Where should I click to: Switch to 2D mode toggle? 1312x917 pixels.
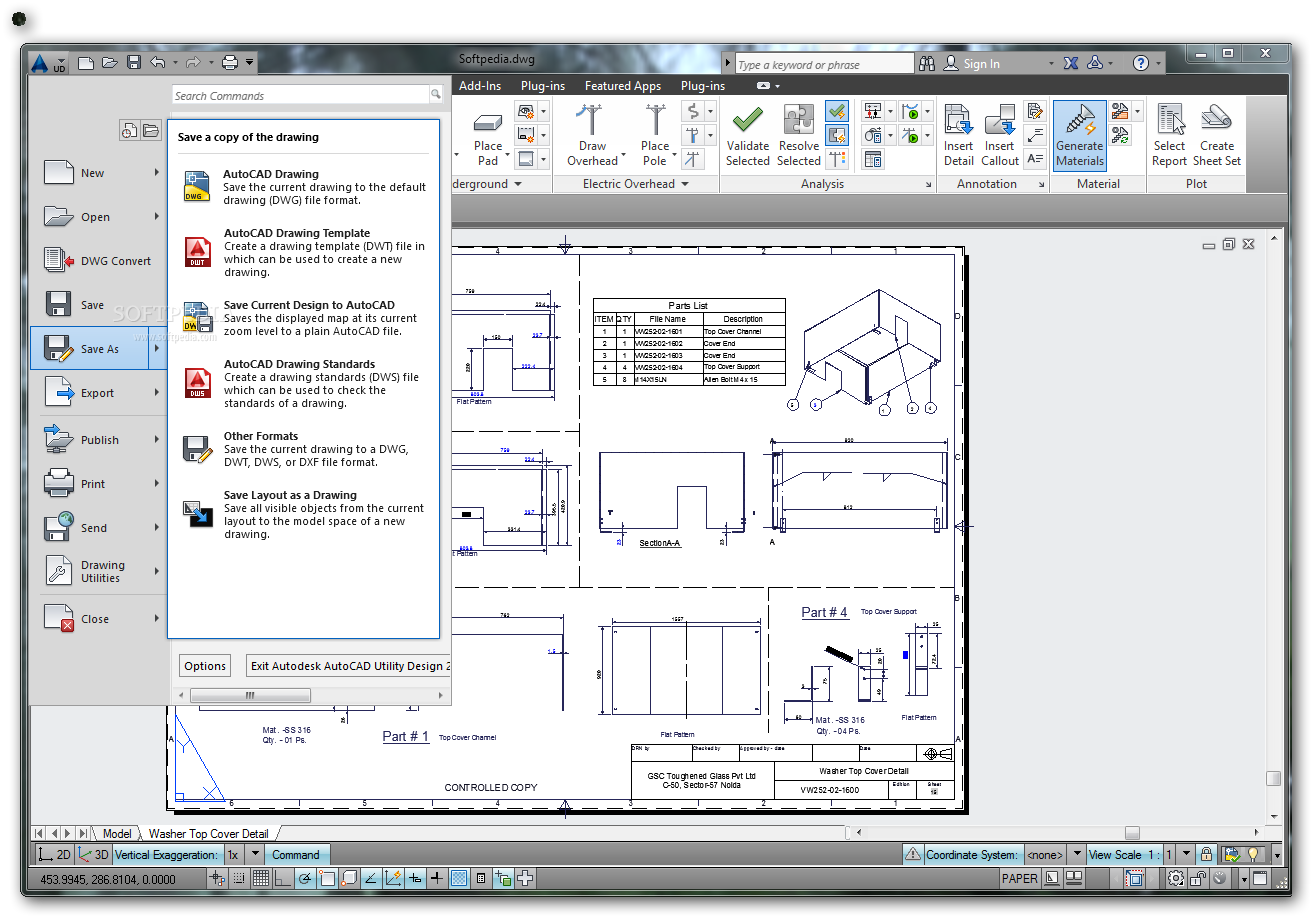(54, 855)
